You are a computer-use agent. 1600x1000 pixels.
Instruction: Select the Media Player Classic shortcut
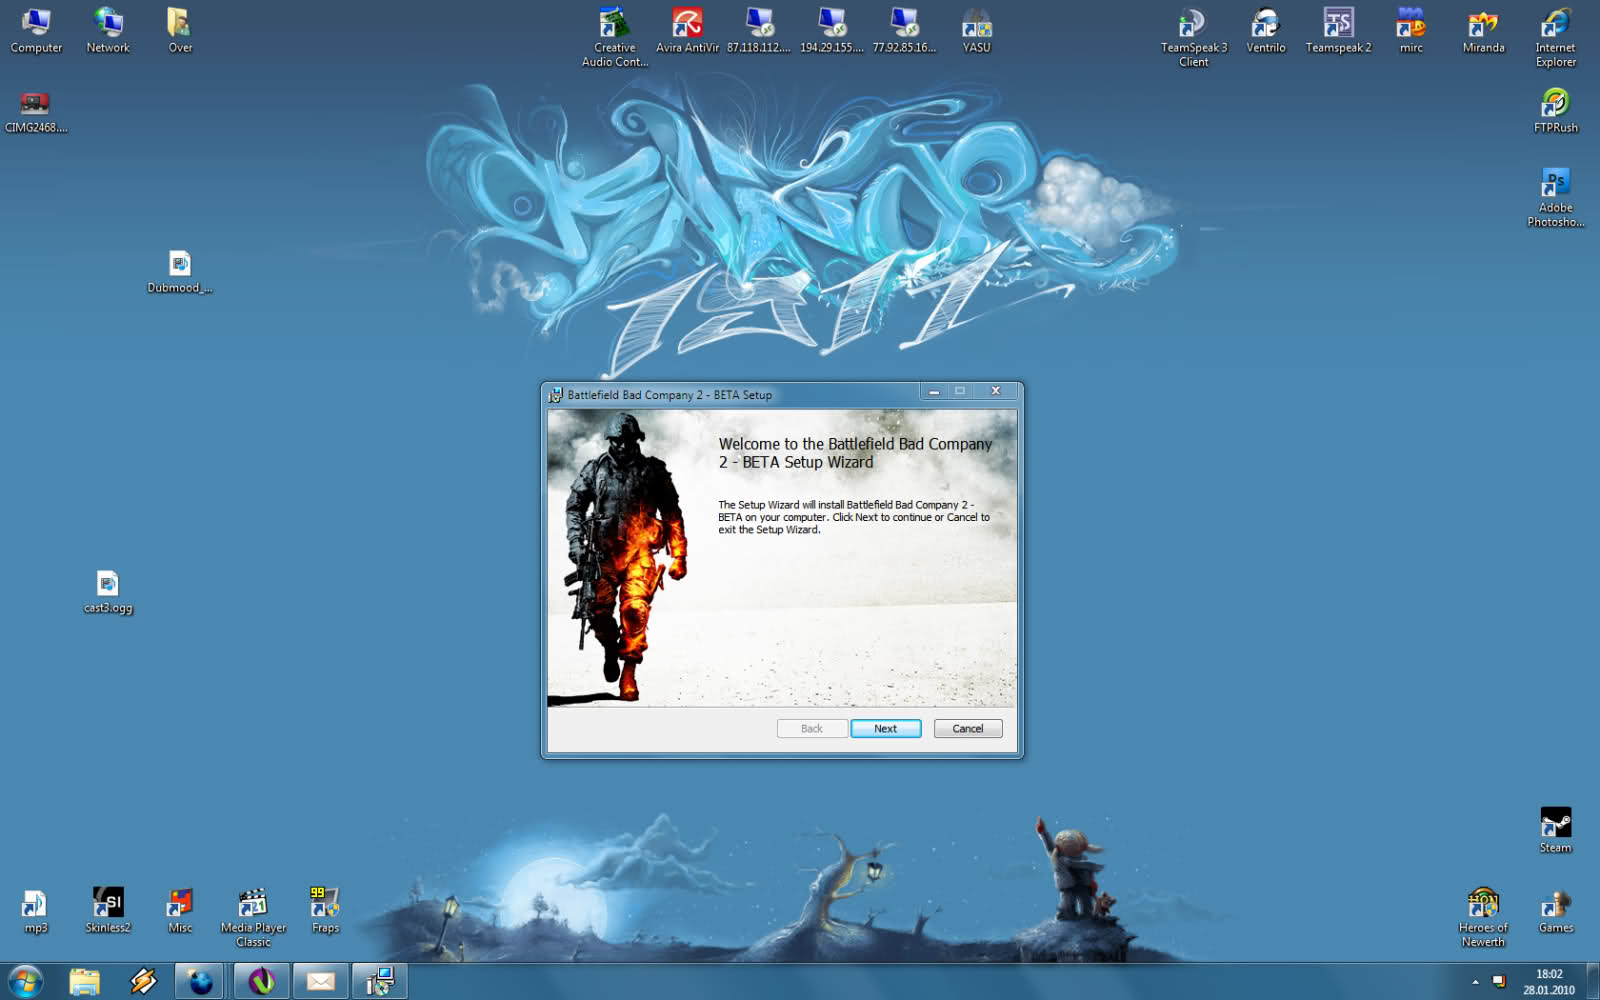pos(253,917)
